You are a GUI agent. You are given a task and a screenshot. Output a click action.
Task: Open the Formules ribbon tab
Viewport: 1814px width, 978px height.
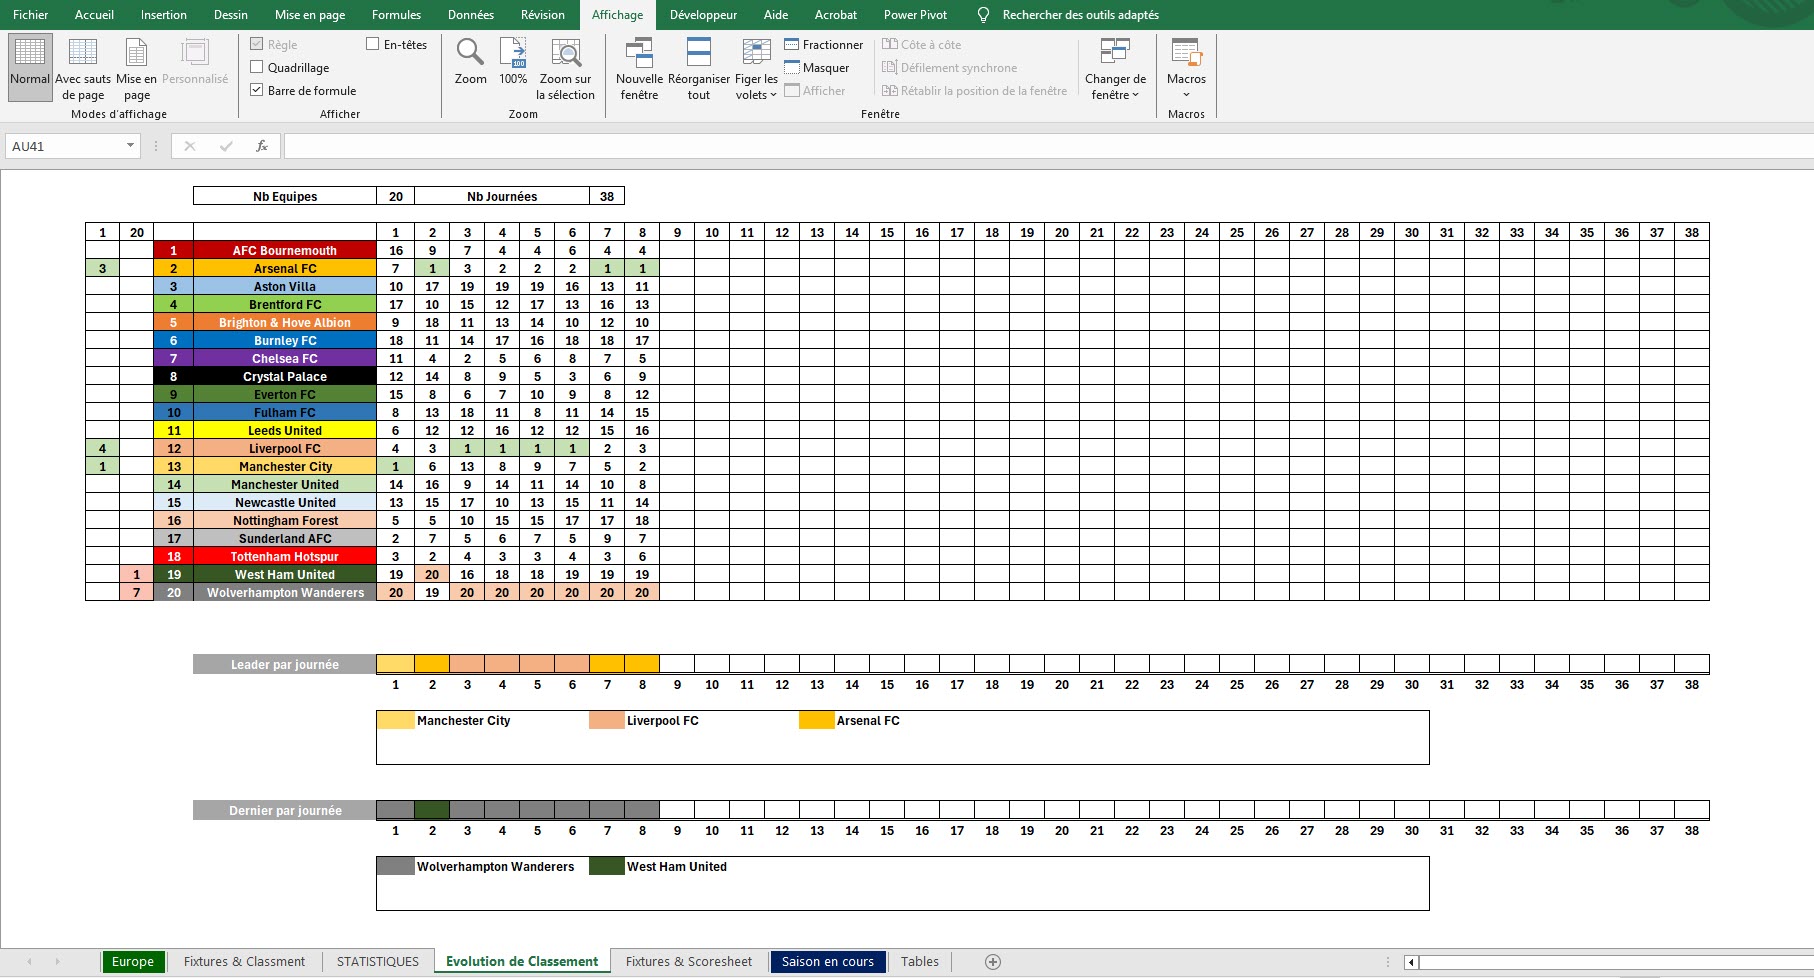(x=396, y=15)
